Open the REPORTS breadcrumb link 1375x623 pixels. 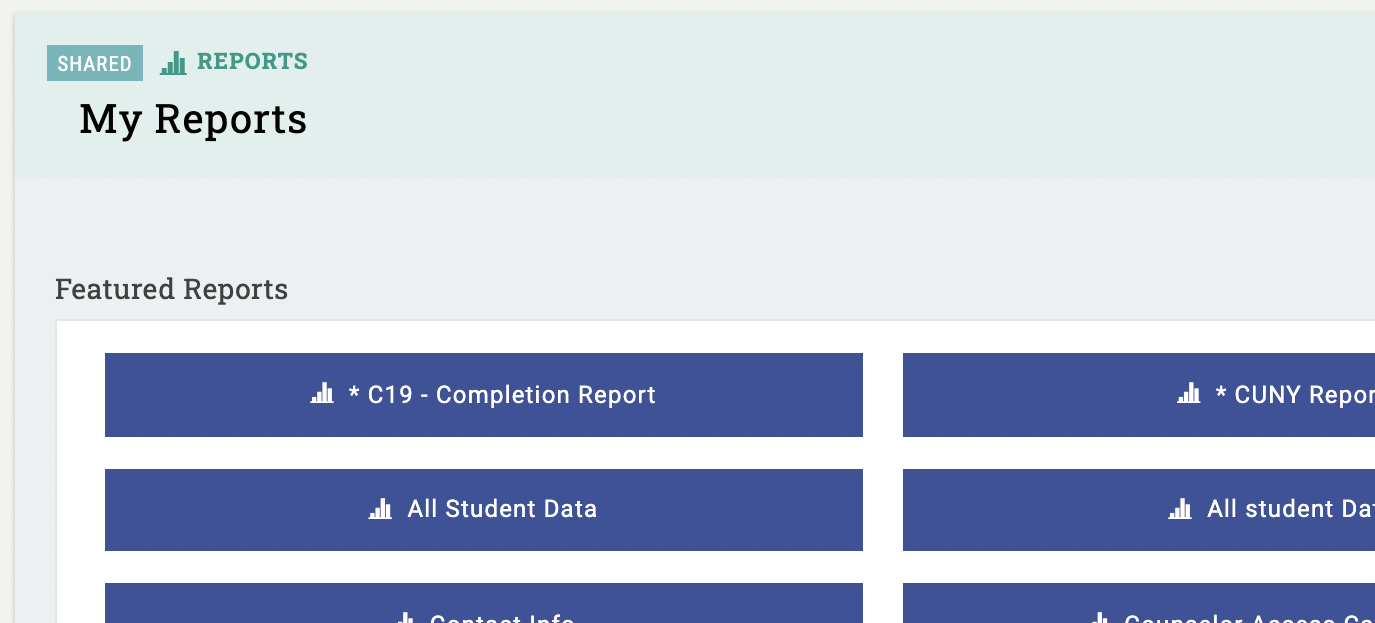(252, 62)
